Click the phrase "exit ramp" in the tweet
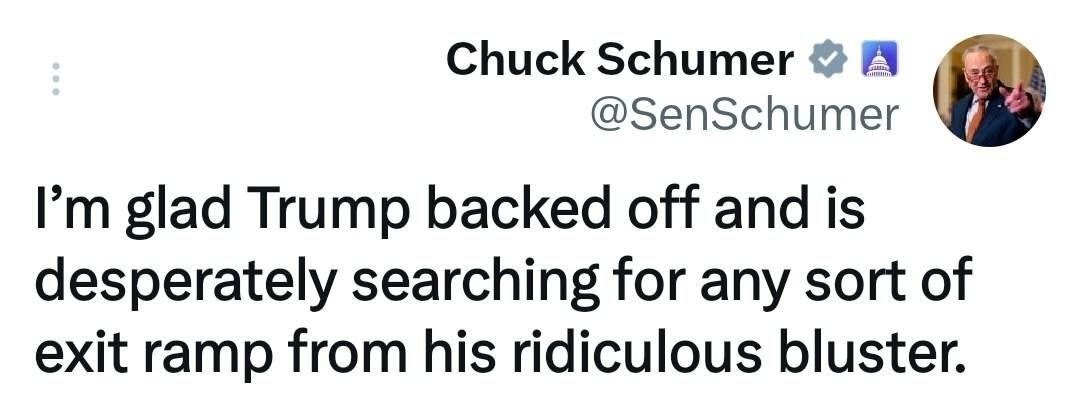This screenshot has height=414, width=1080. (x=144, y=352)
